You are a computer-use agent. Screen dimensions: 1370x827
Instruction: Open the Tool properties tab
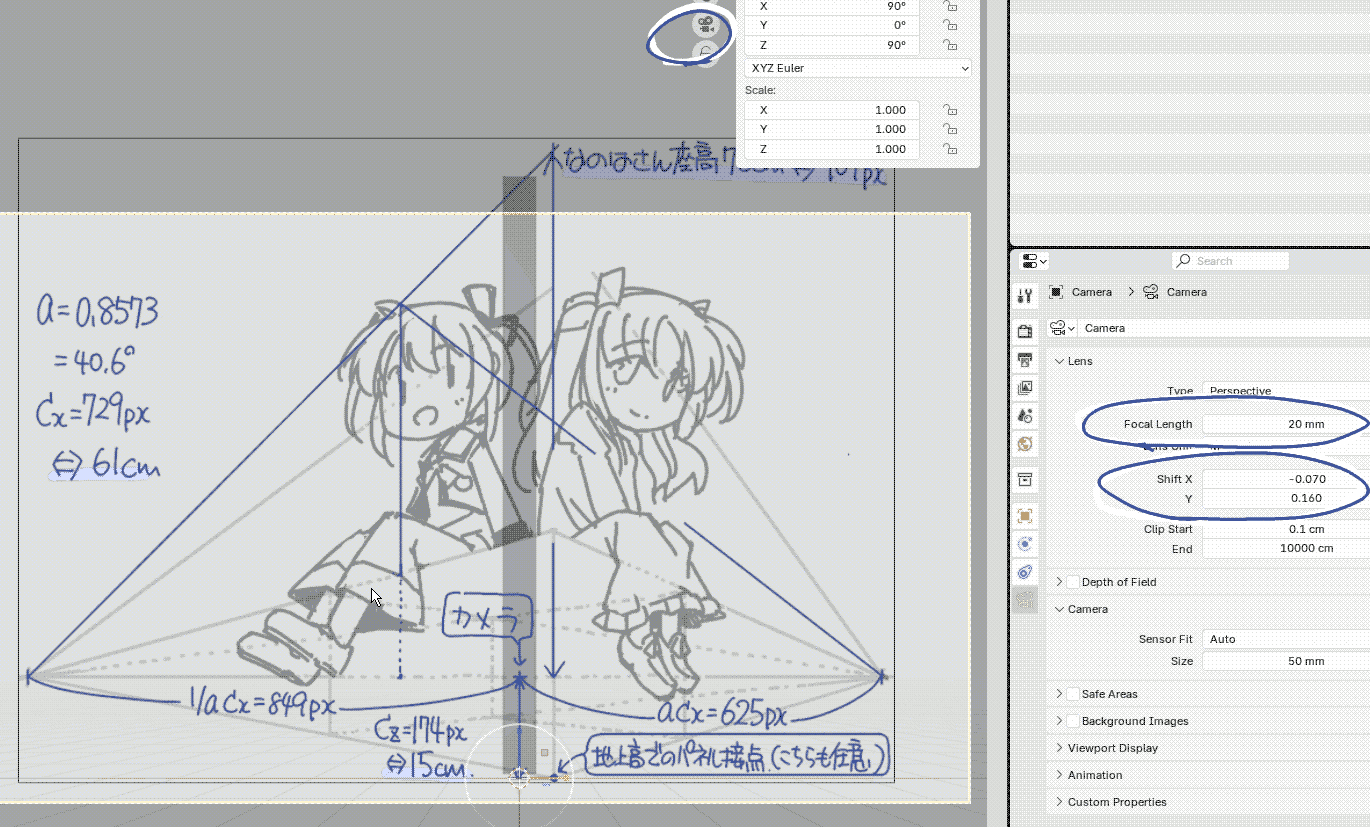coord(1024,295)
